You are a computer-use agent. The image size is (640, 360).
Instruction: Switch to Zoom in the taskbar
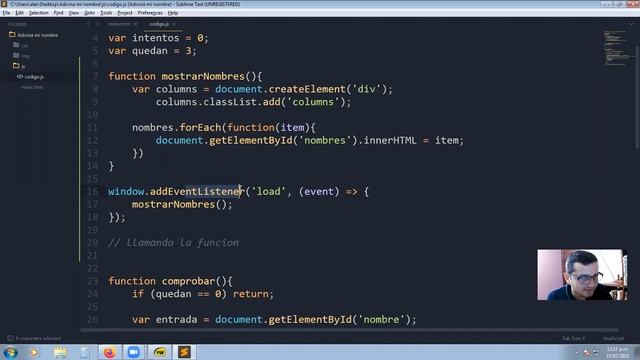coord(133,352)
